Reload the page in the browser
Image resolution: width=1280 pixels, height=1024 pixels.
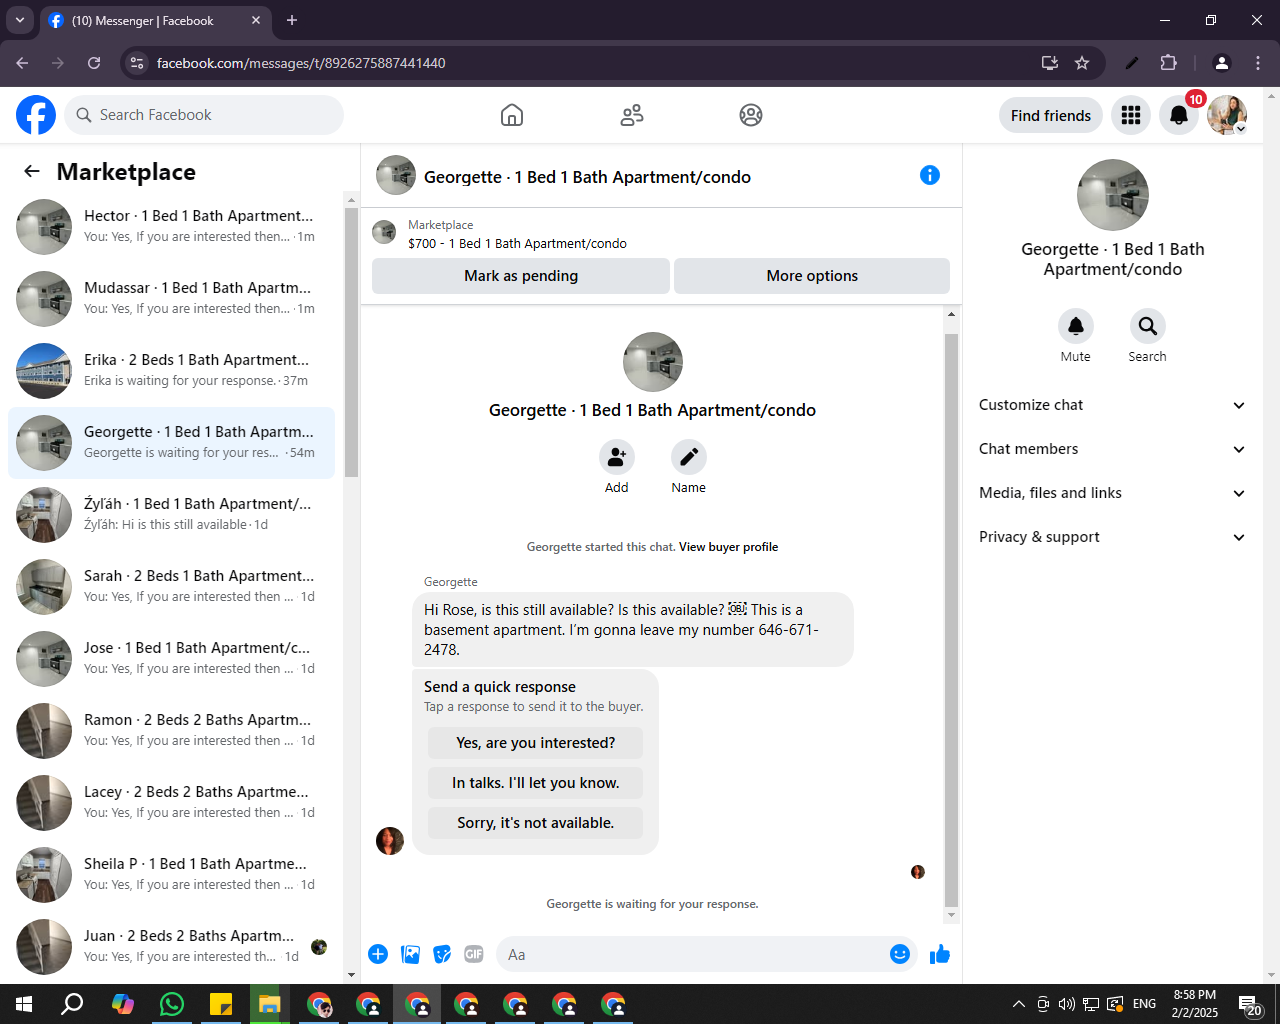click(94, 63)
